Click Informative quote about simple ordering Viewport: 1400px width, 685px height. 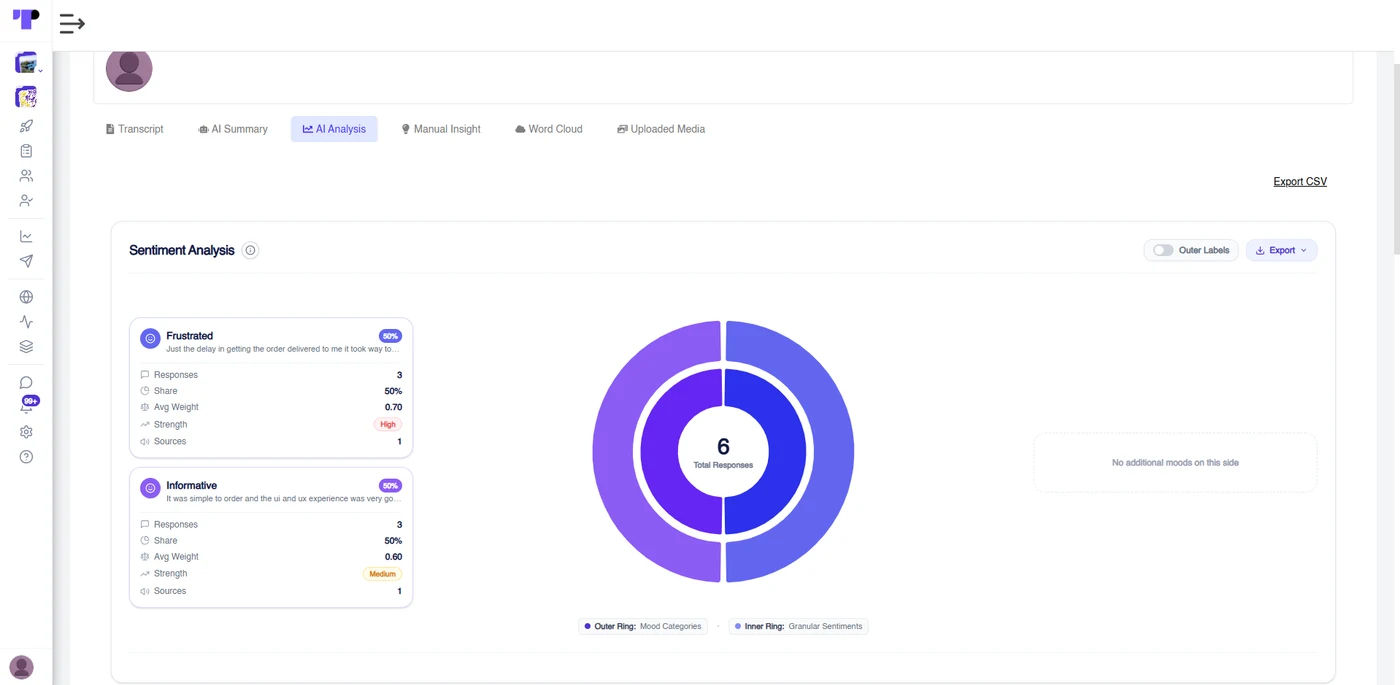coord(283,498)
